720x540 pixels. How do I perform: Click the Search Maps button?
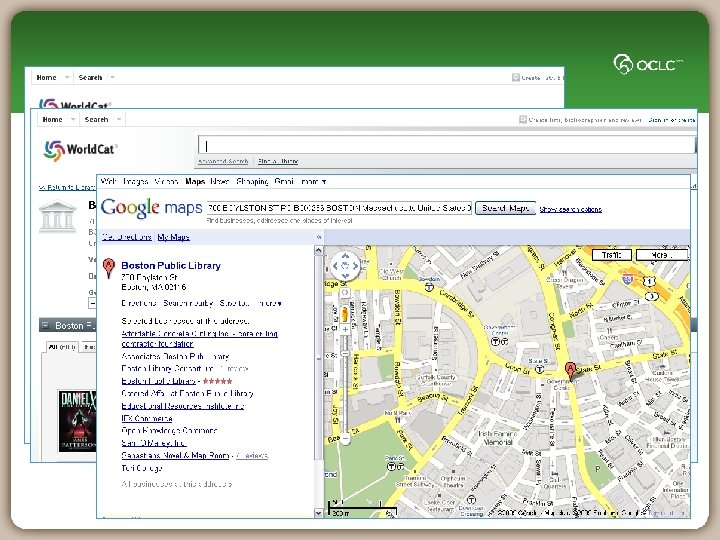tap(505, 208)
